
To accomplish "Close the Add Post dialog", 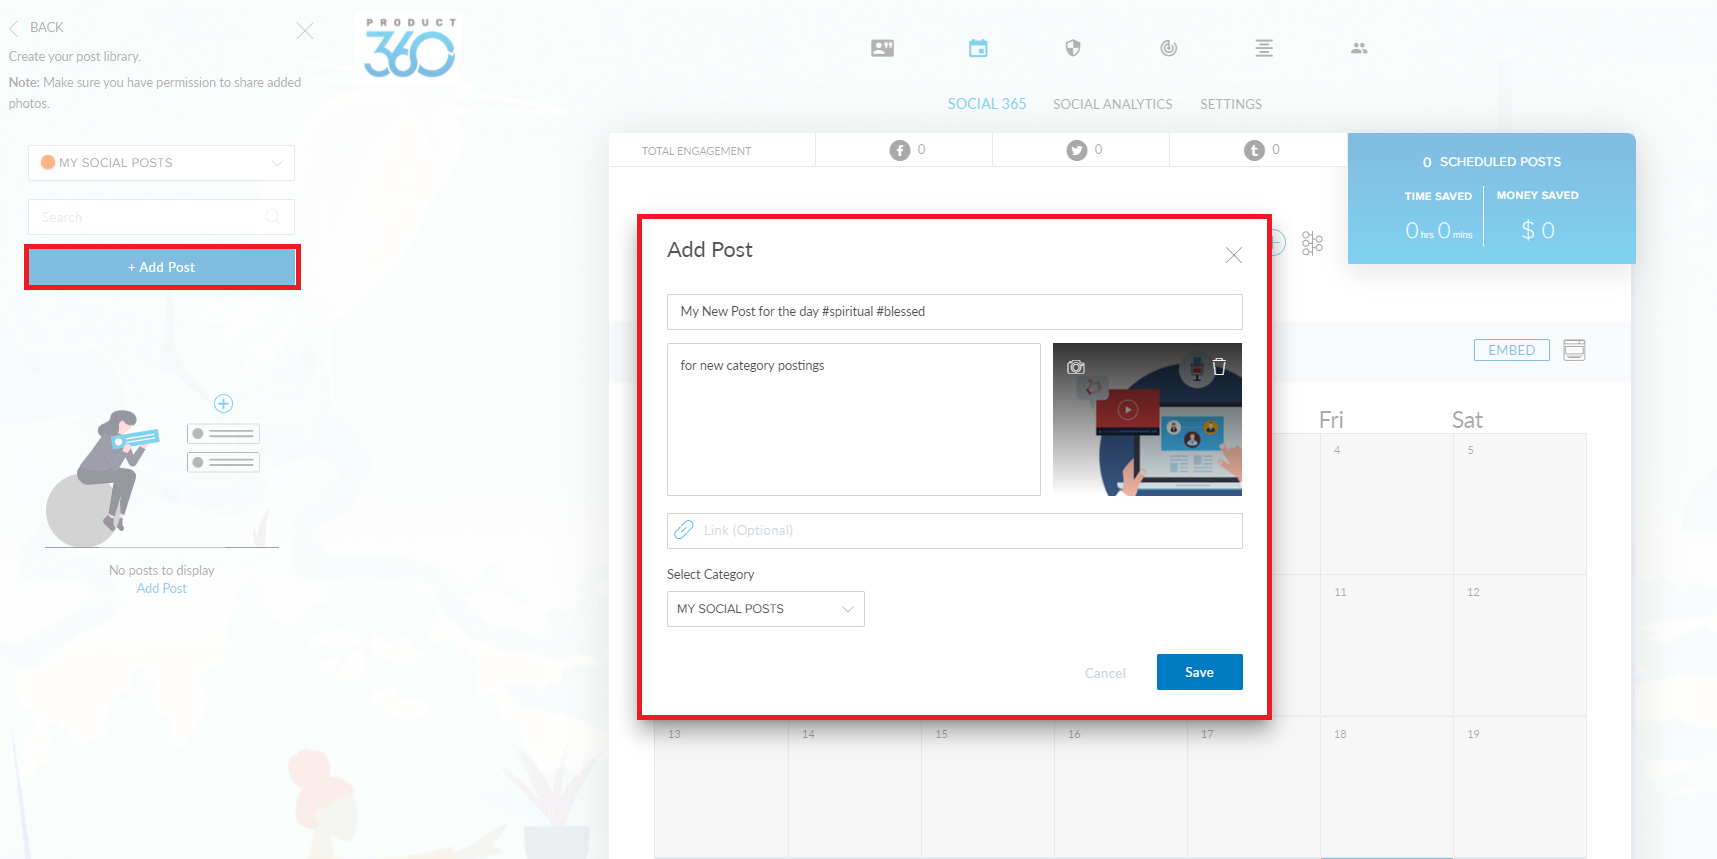I will (1234, 255).
